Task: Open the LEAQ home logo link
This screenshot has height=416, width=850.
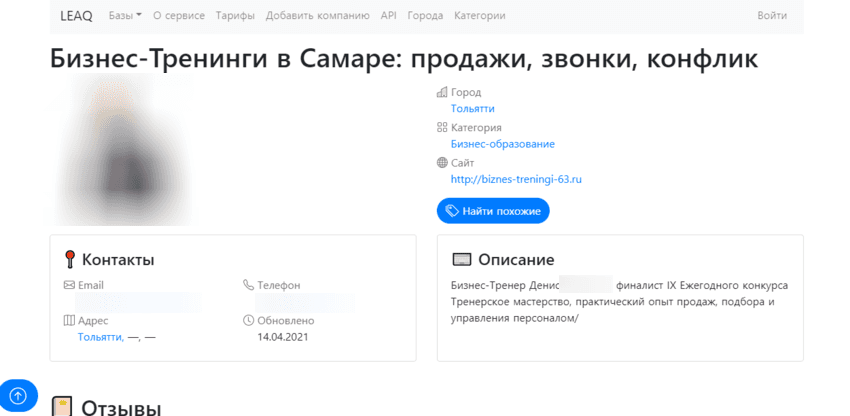Action: click(76, 16)
